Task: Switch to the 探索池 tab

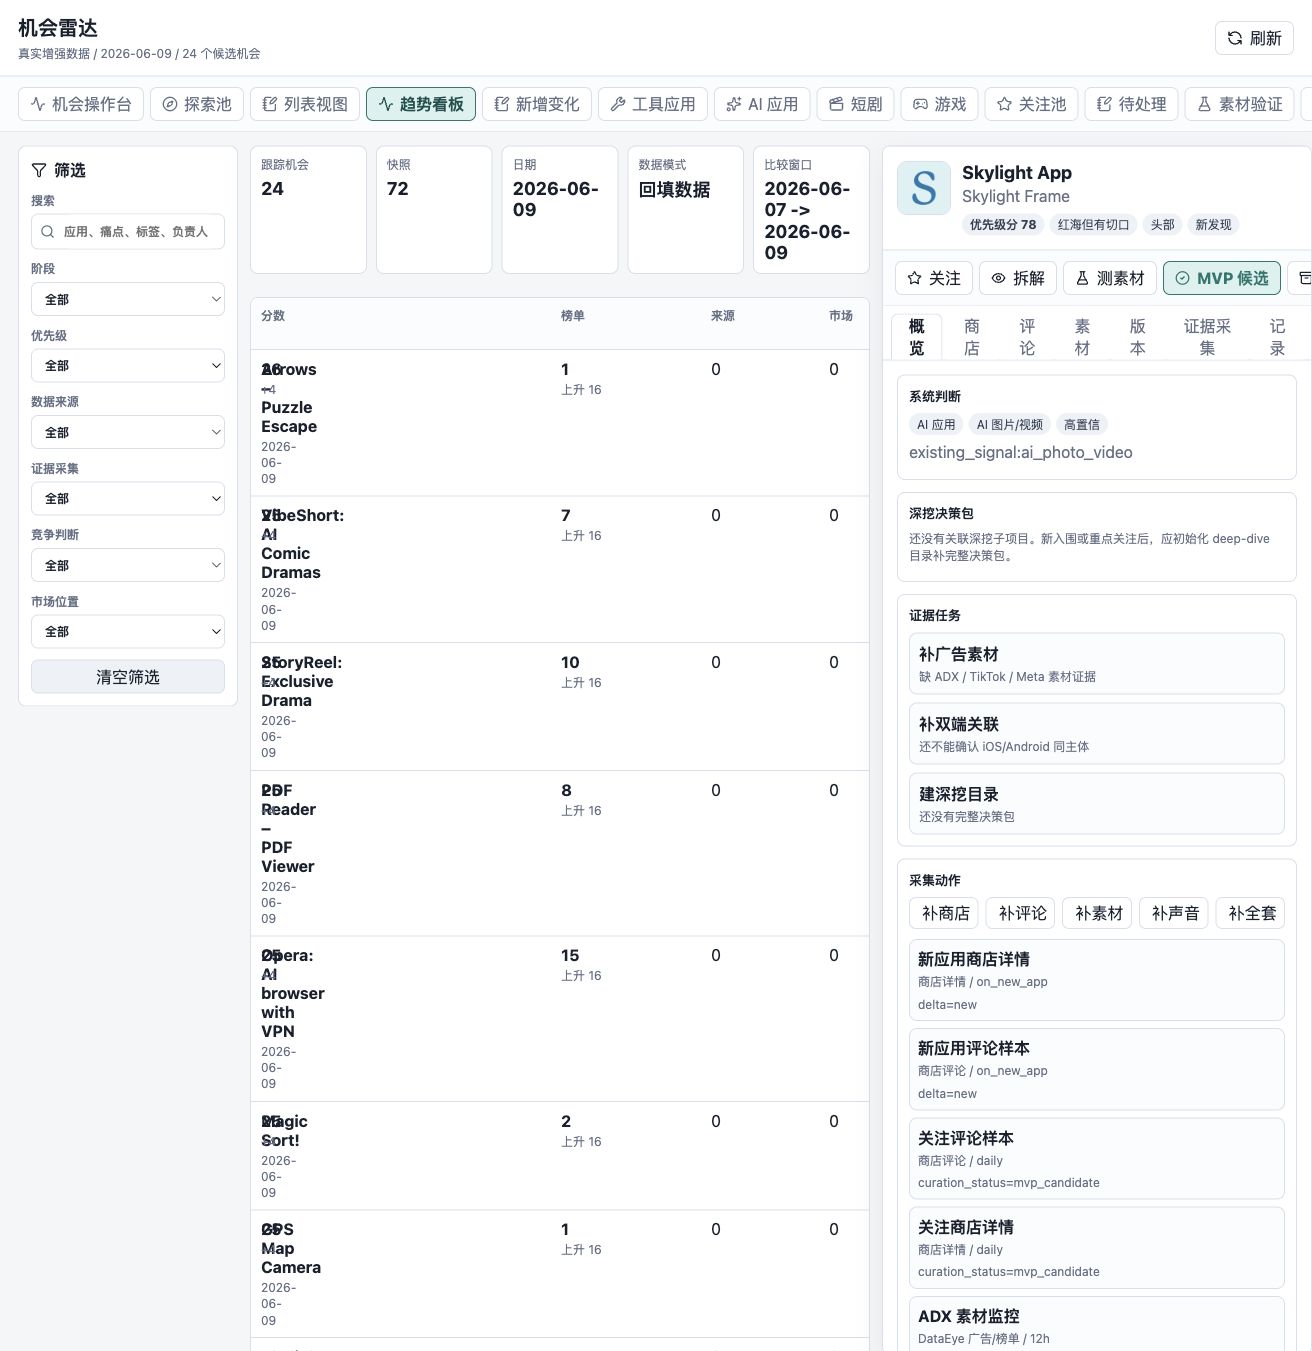Action: click(x=197, y=104)
